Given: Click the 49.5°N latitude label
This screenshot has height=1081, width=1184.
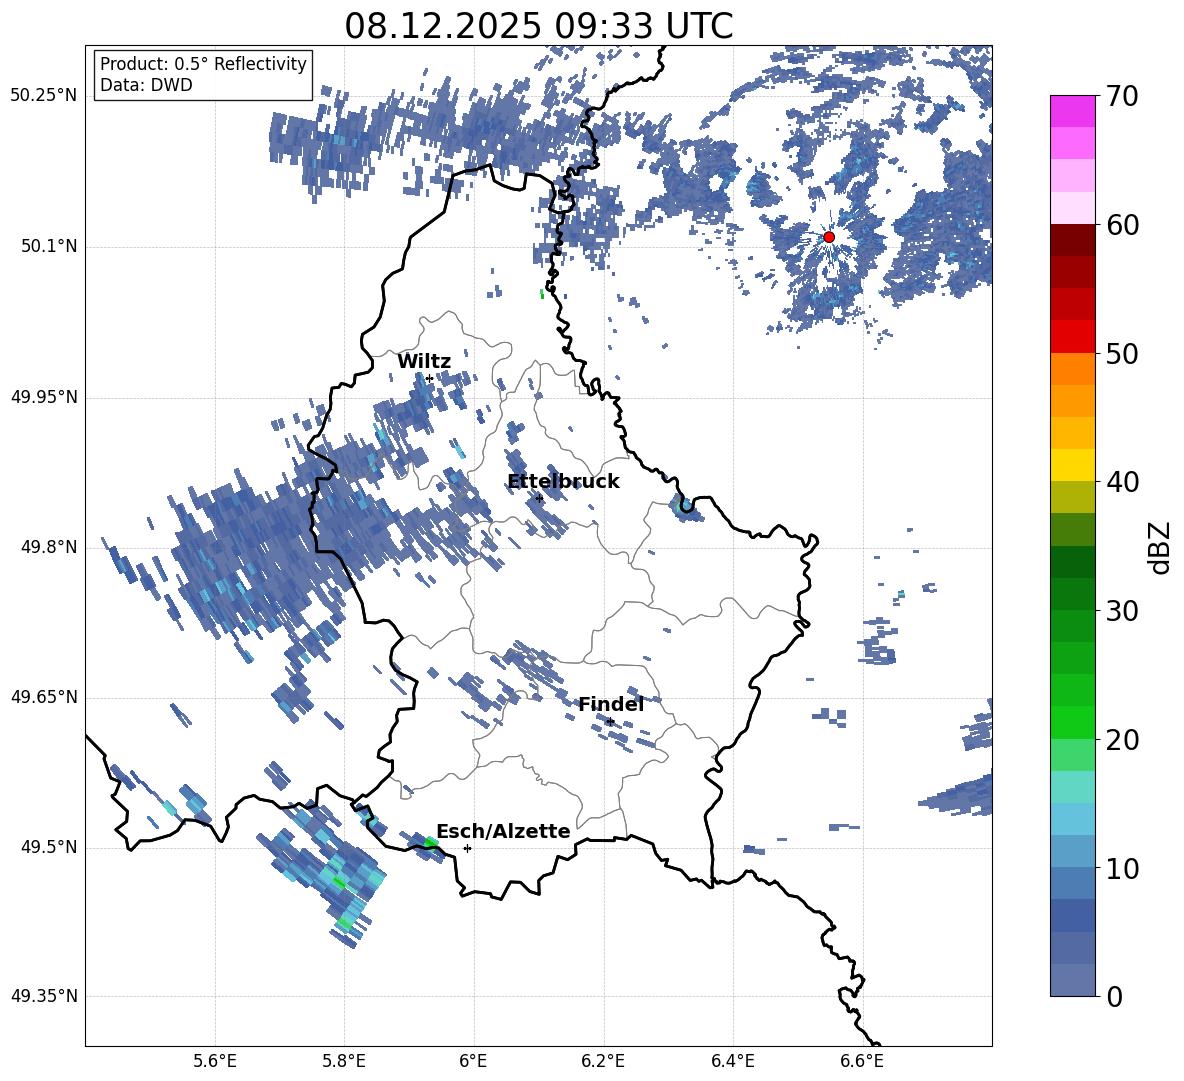Looking at the screenshot, I should pyautogui.click(x=48, y=847).
